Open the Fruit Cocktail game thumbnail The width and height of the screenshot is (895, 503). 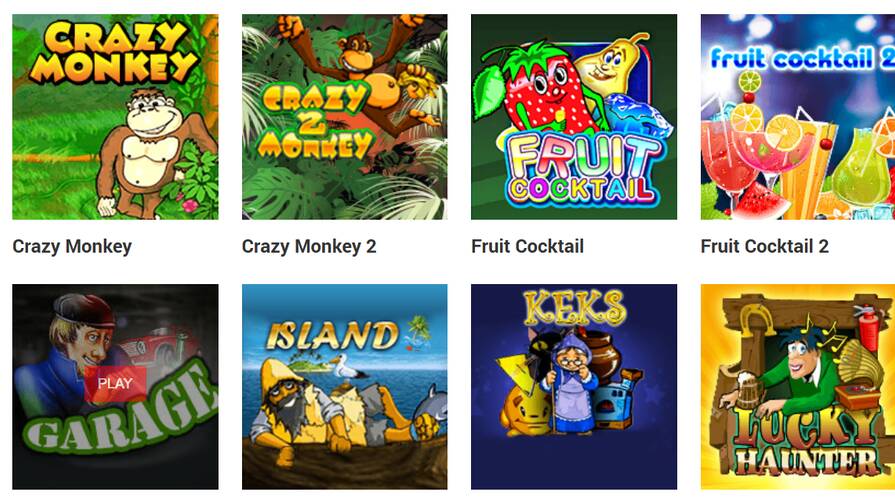click(574, 117)
